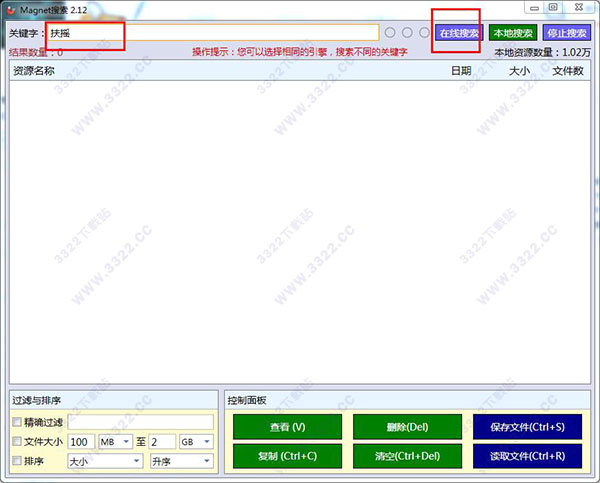Click the Magnet app icon in title bar
The image size is (600, 483).
click(10, 9)
